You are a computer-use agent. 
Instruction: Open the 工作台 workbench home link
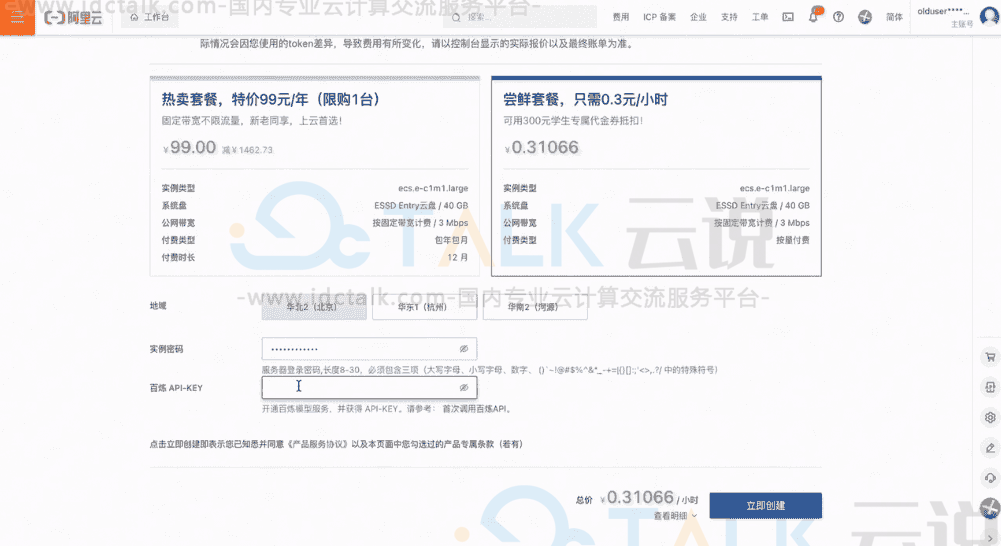point(149,17)
